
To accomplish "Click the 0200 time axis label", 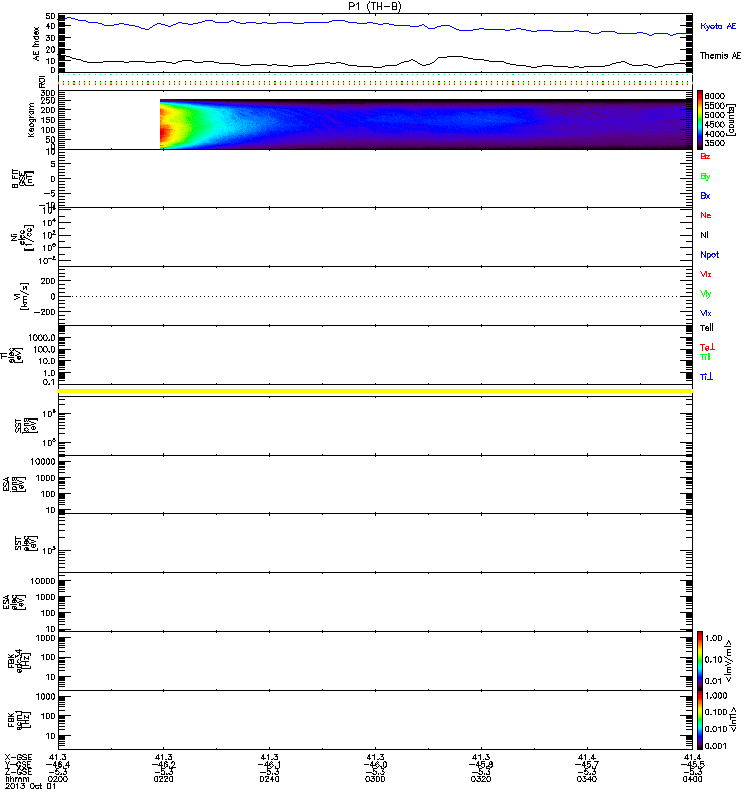I will (x=58, y=779).
